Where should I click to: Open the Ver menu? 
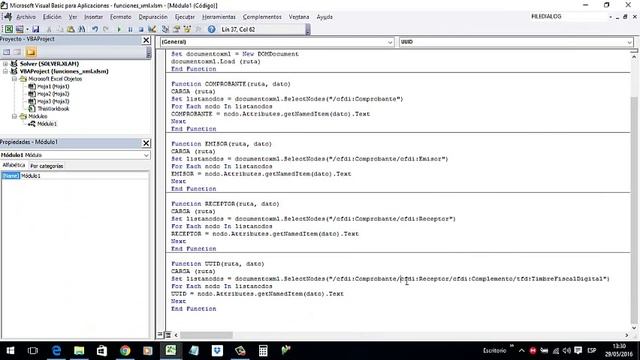73,17
